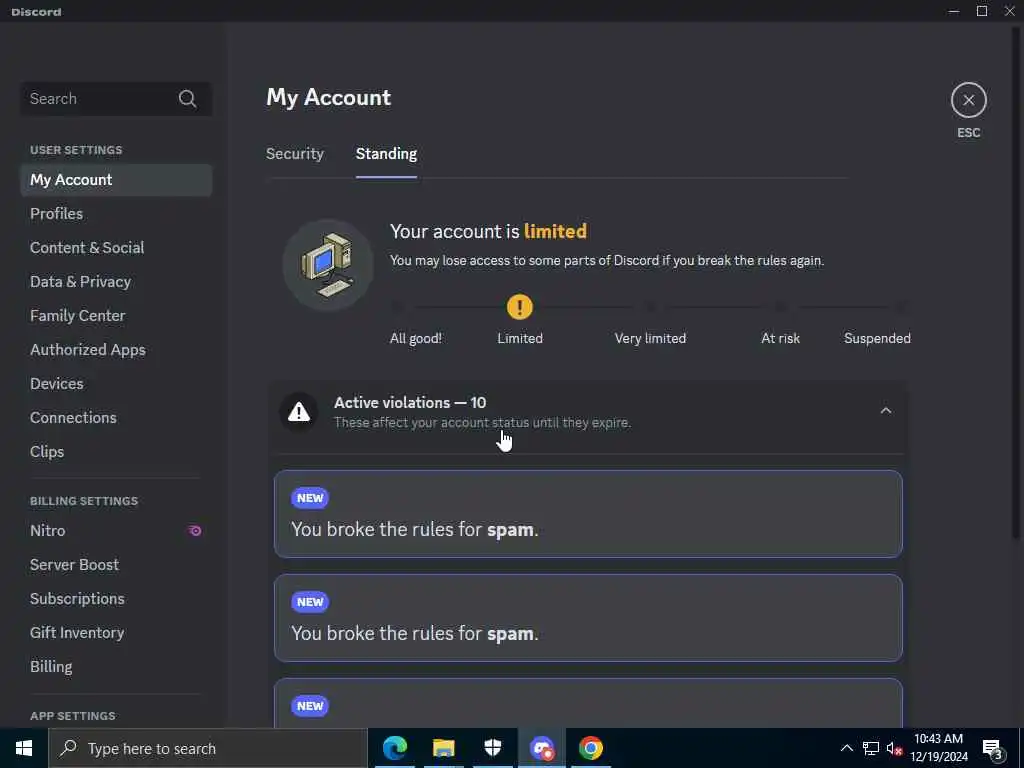Click the NEW badge on the first spam card

[310, 498]
